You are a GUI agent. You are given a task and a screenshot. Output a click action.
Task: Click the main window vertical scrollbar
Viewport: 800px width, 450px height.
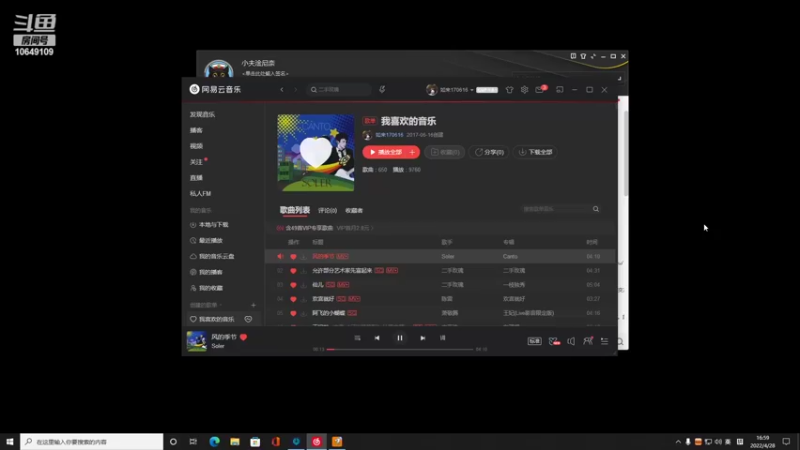(x=626, y=153)
